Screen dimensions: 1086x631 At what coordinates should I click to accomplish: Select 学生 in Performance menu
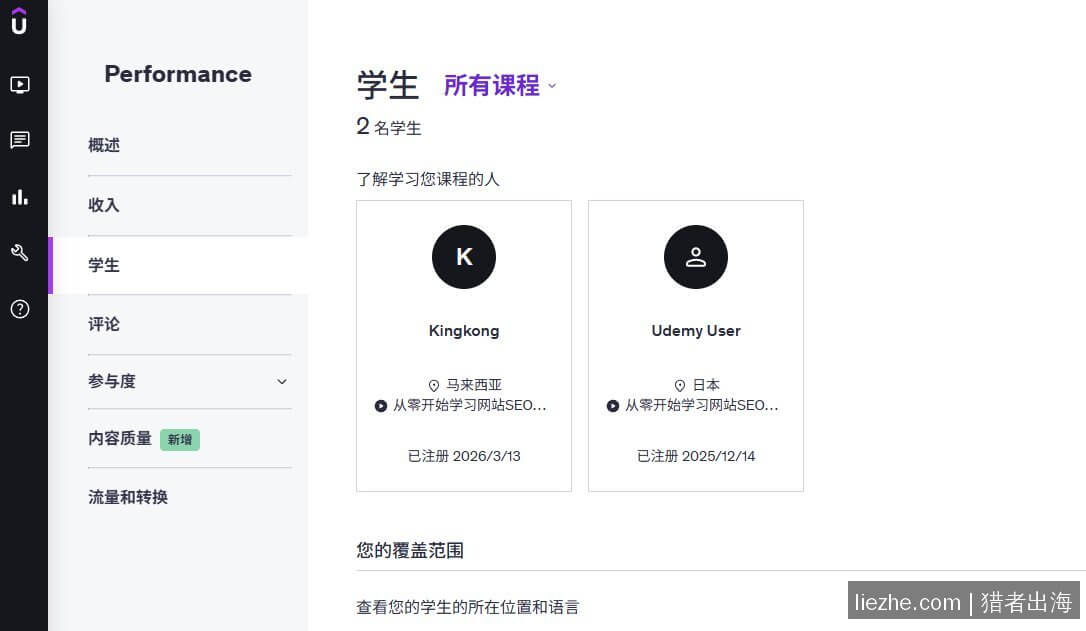tap(104, 265)
